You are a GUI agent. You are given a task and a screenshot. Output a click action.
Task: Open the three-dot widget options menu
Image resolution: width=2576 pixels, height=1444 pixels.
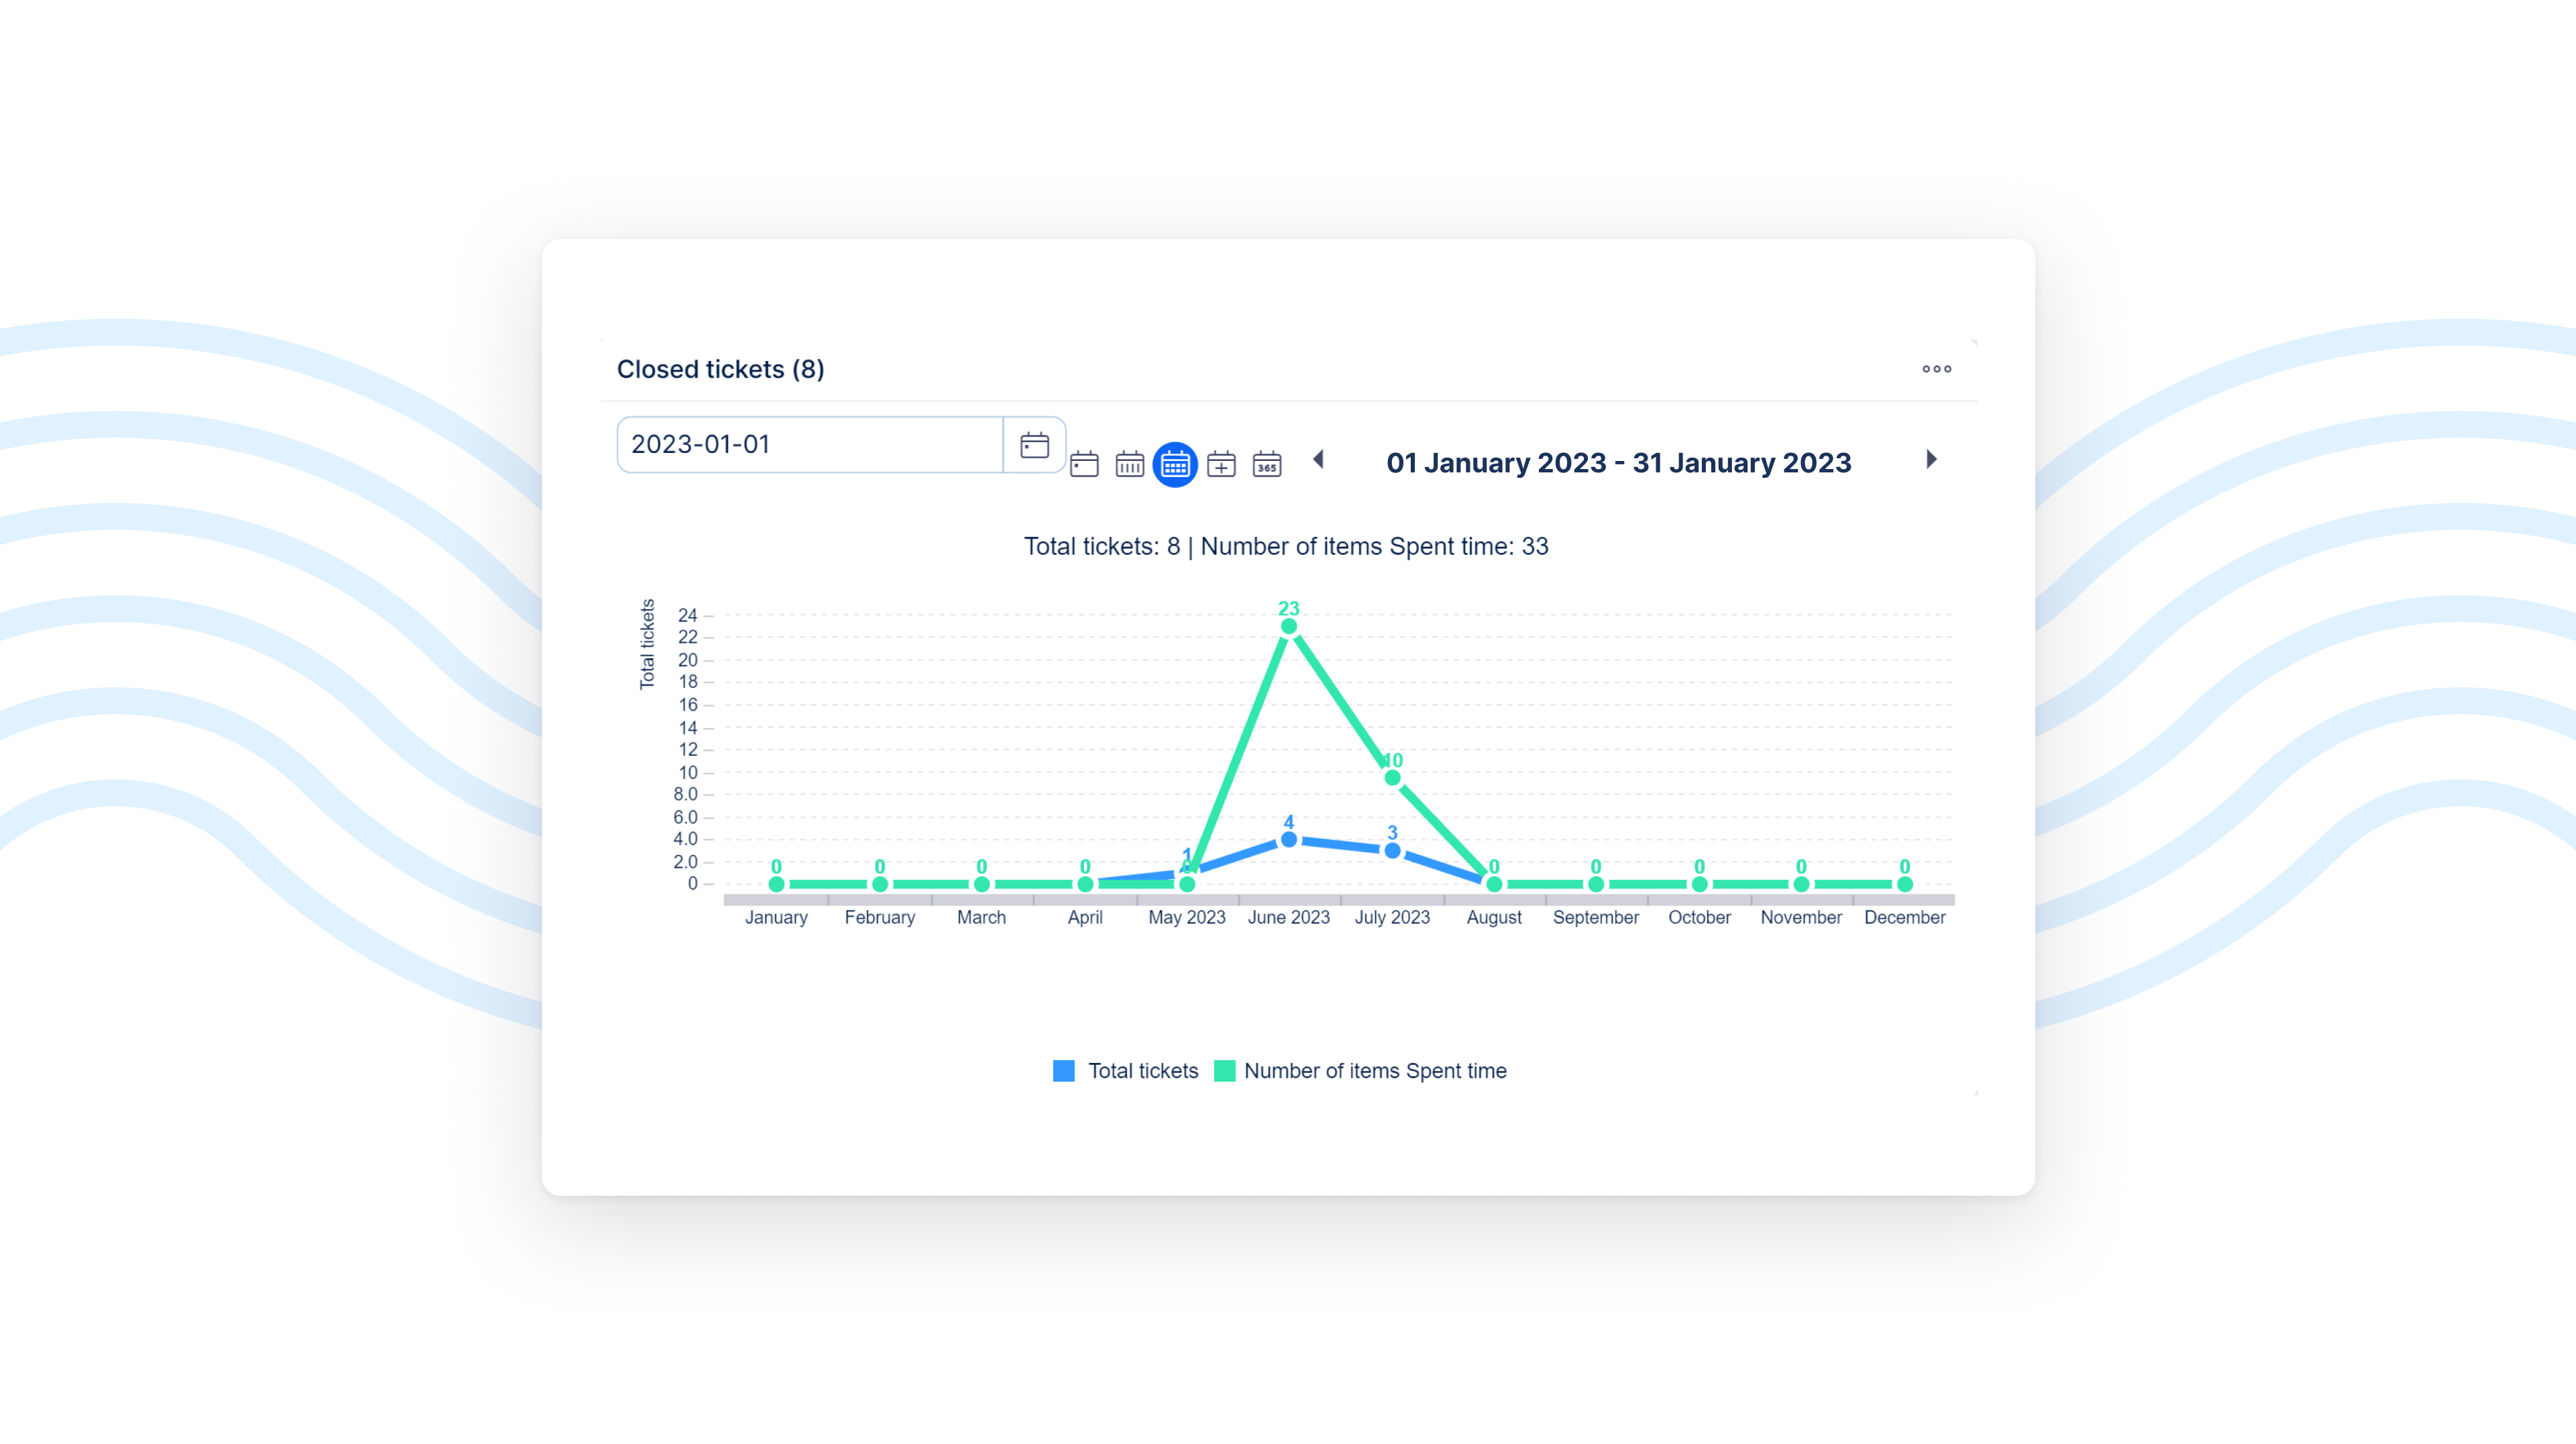pyautogui.click(x=1936, y=369)
